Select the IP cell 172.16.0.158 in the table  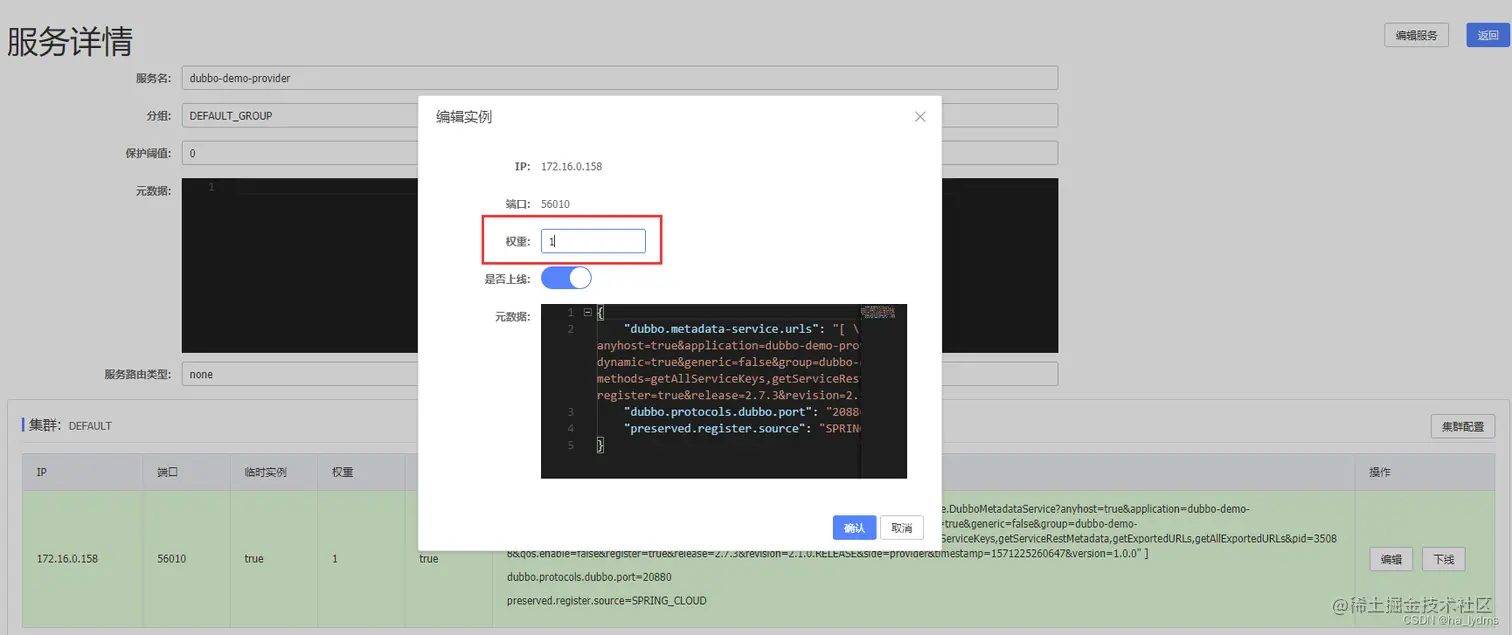pos(67,558)
